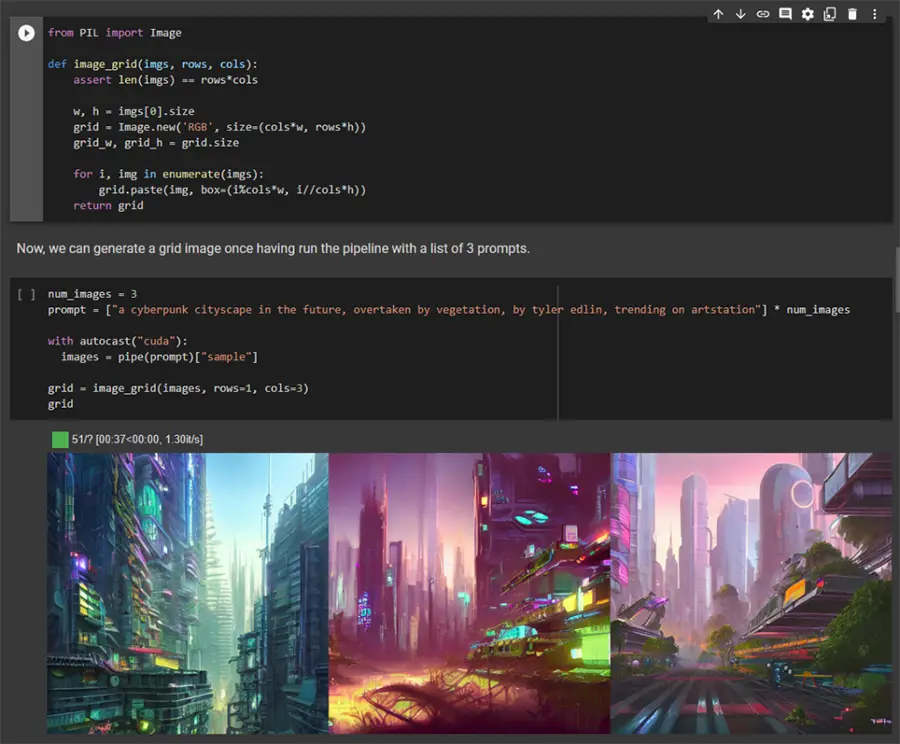Add a comment to the cell
The height and width of the screenshot is (744, 900).
click(785, 14)
